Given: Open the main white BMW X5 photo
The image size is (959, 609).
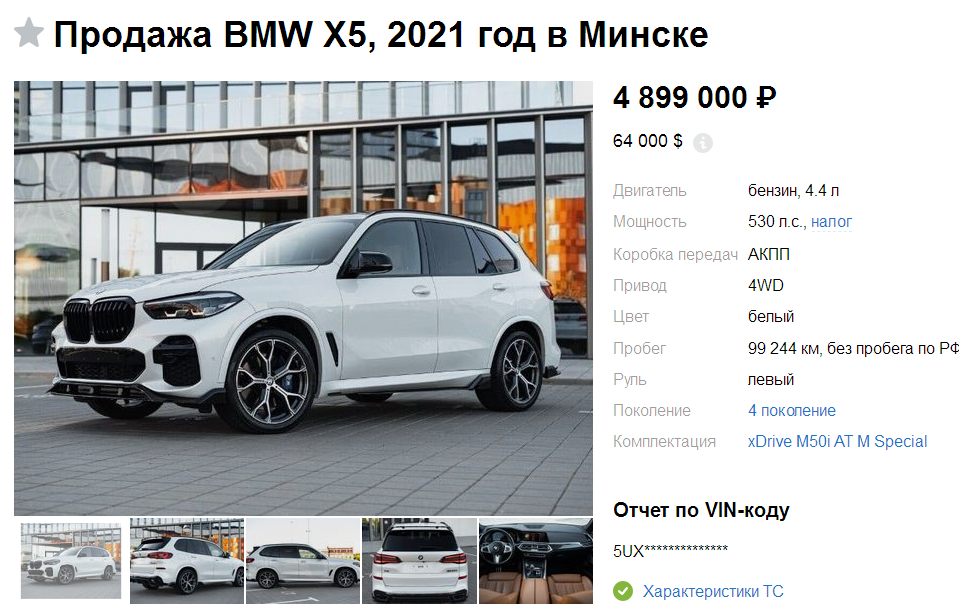Looking at the screenshot, I should [303, 298].
